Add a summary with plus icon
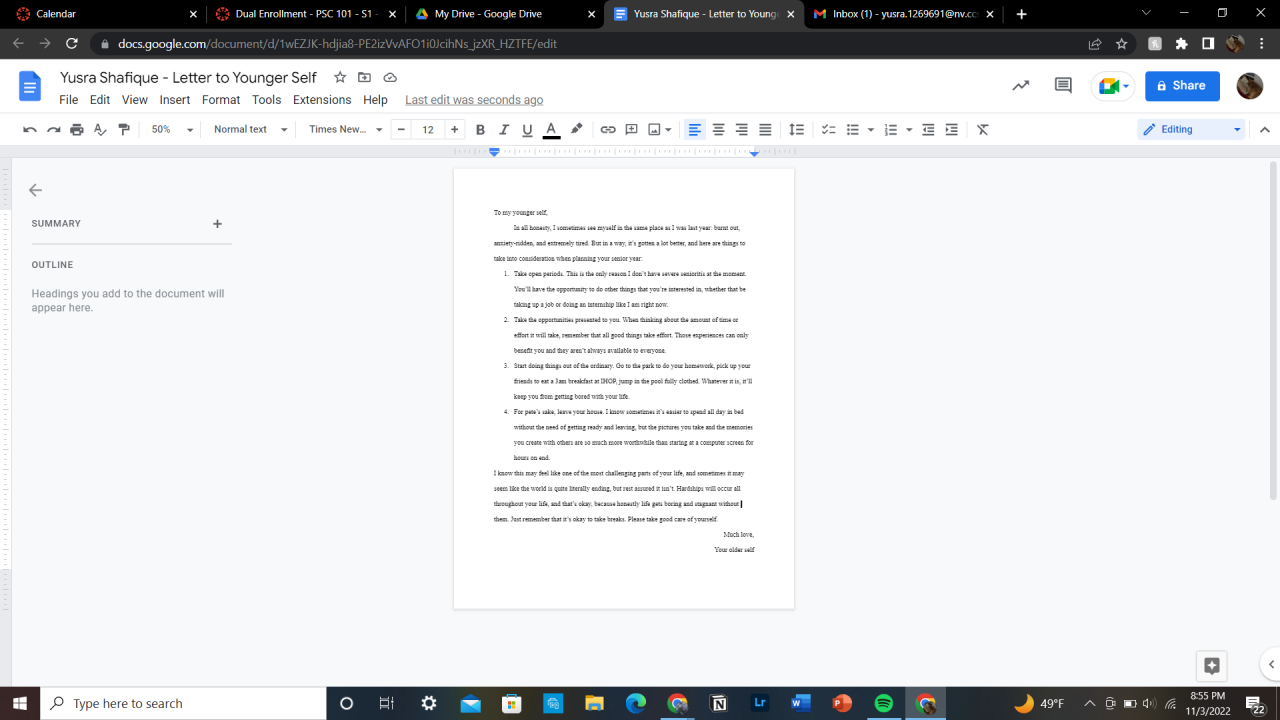 pos(217,224)
